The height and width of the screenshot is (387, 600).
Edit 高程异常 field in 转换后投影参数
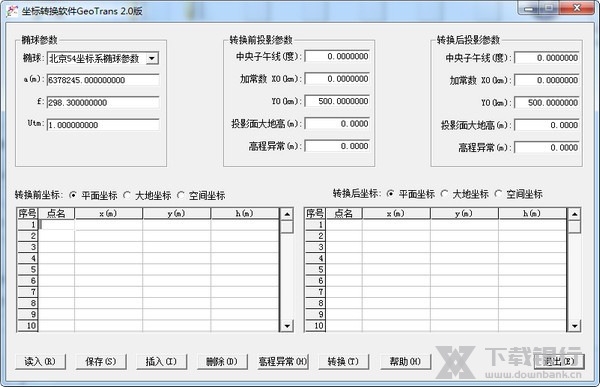point(547,148)
